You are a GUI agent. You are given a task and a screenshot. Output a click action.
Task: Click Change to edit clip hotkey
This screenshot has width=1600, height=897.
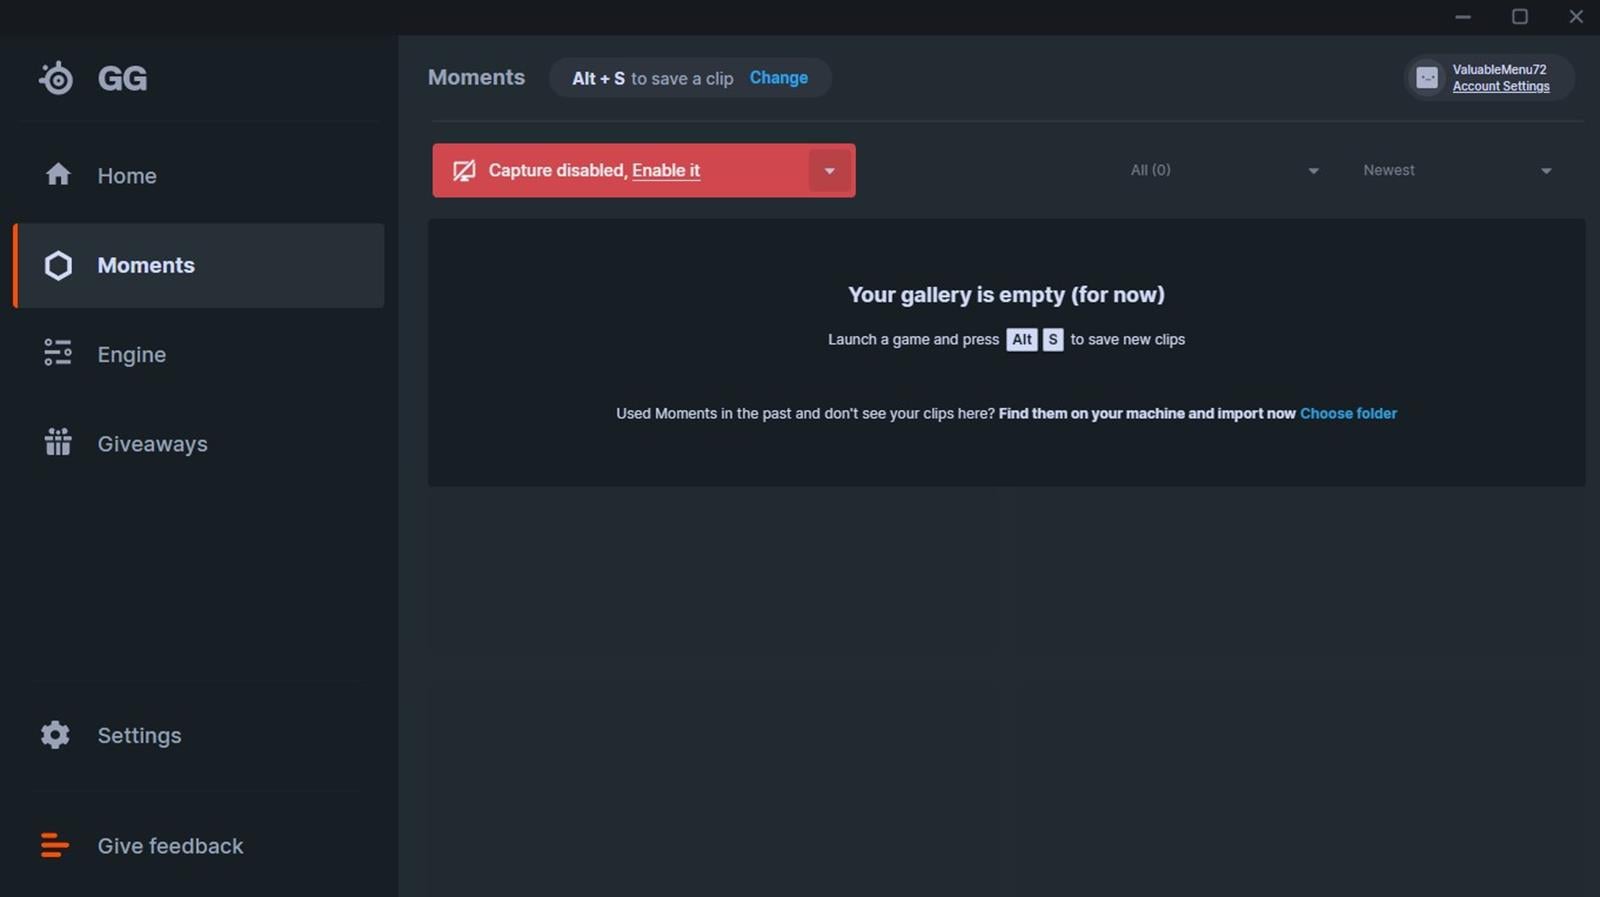(778, 78)
